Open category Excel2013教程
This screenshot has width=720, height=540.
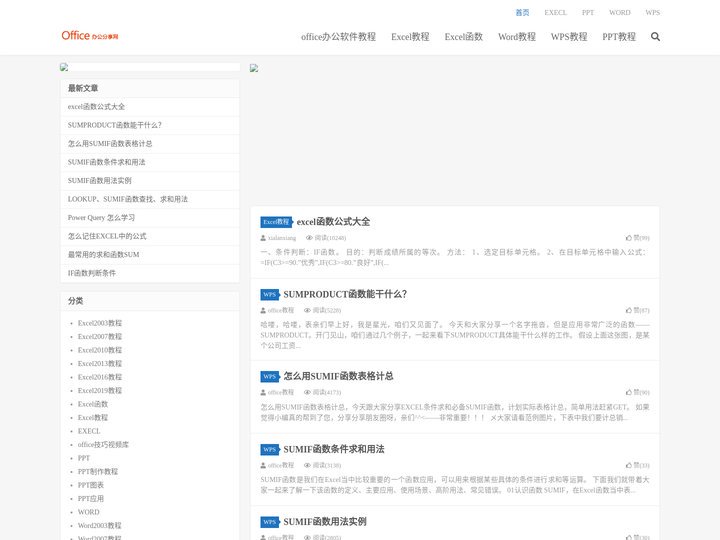100,364
